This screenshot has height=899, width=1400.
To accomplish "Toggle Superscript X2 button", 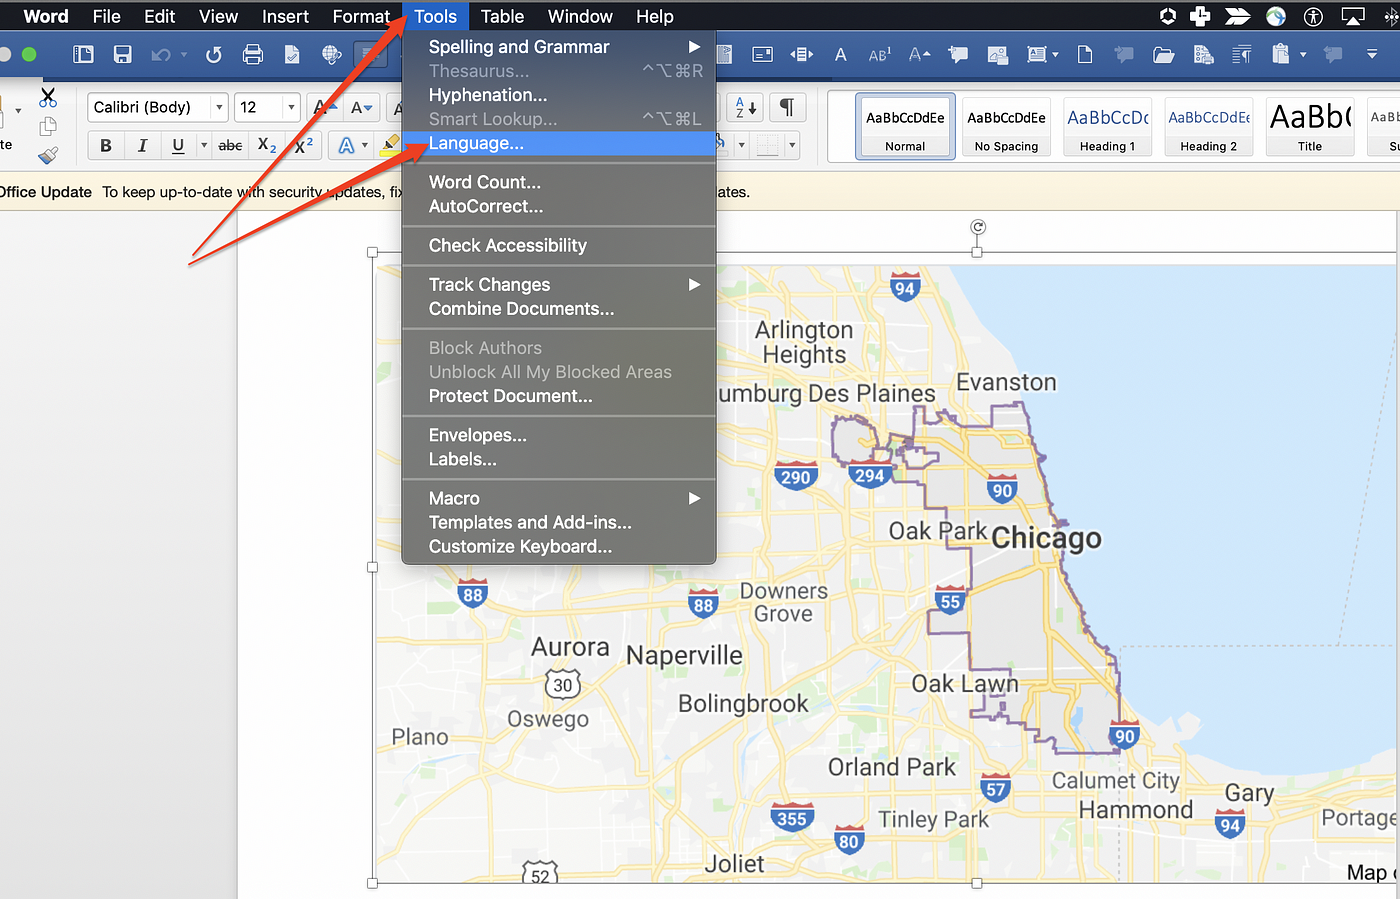I will [x=303, y=146].
